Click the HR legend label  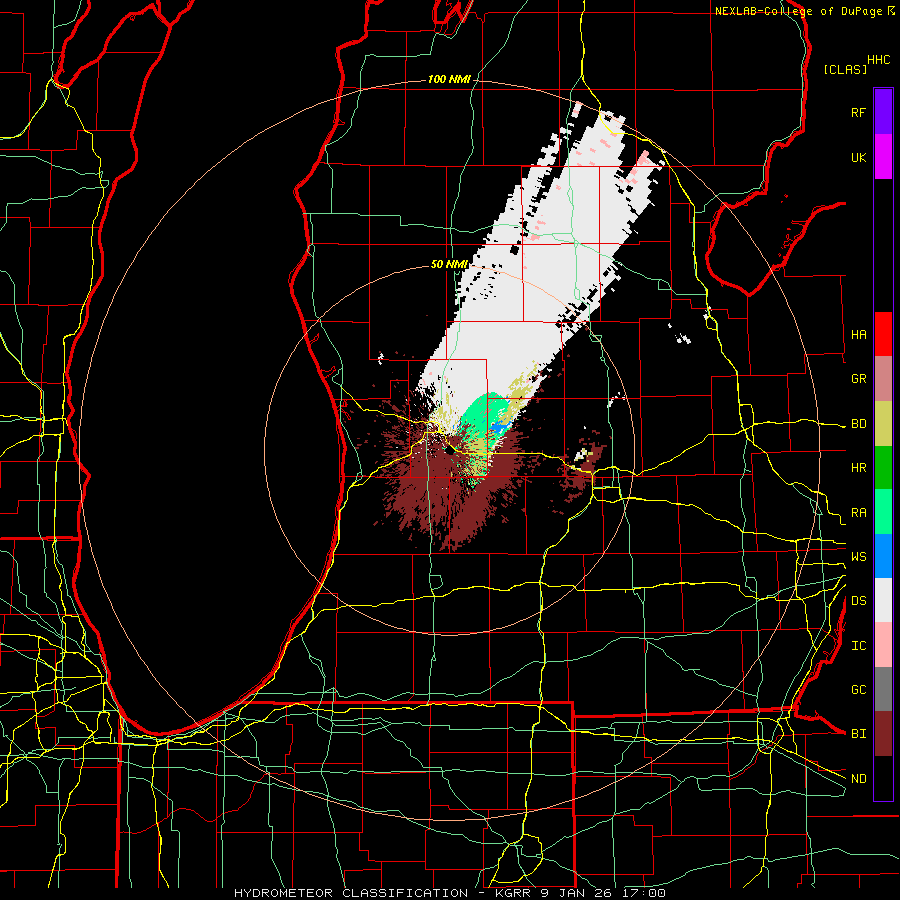[858, 468]
